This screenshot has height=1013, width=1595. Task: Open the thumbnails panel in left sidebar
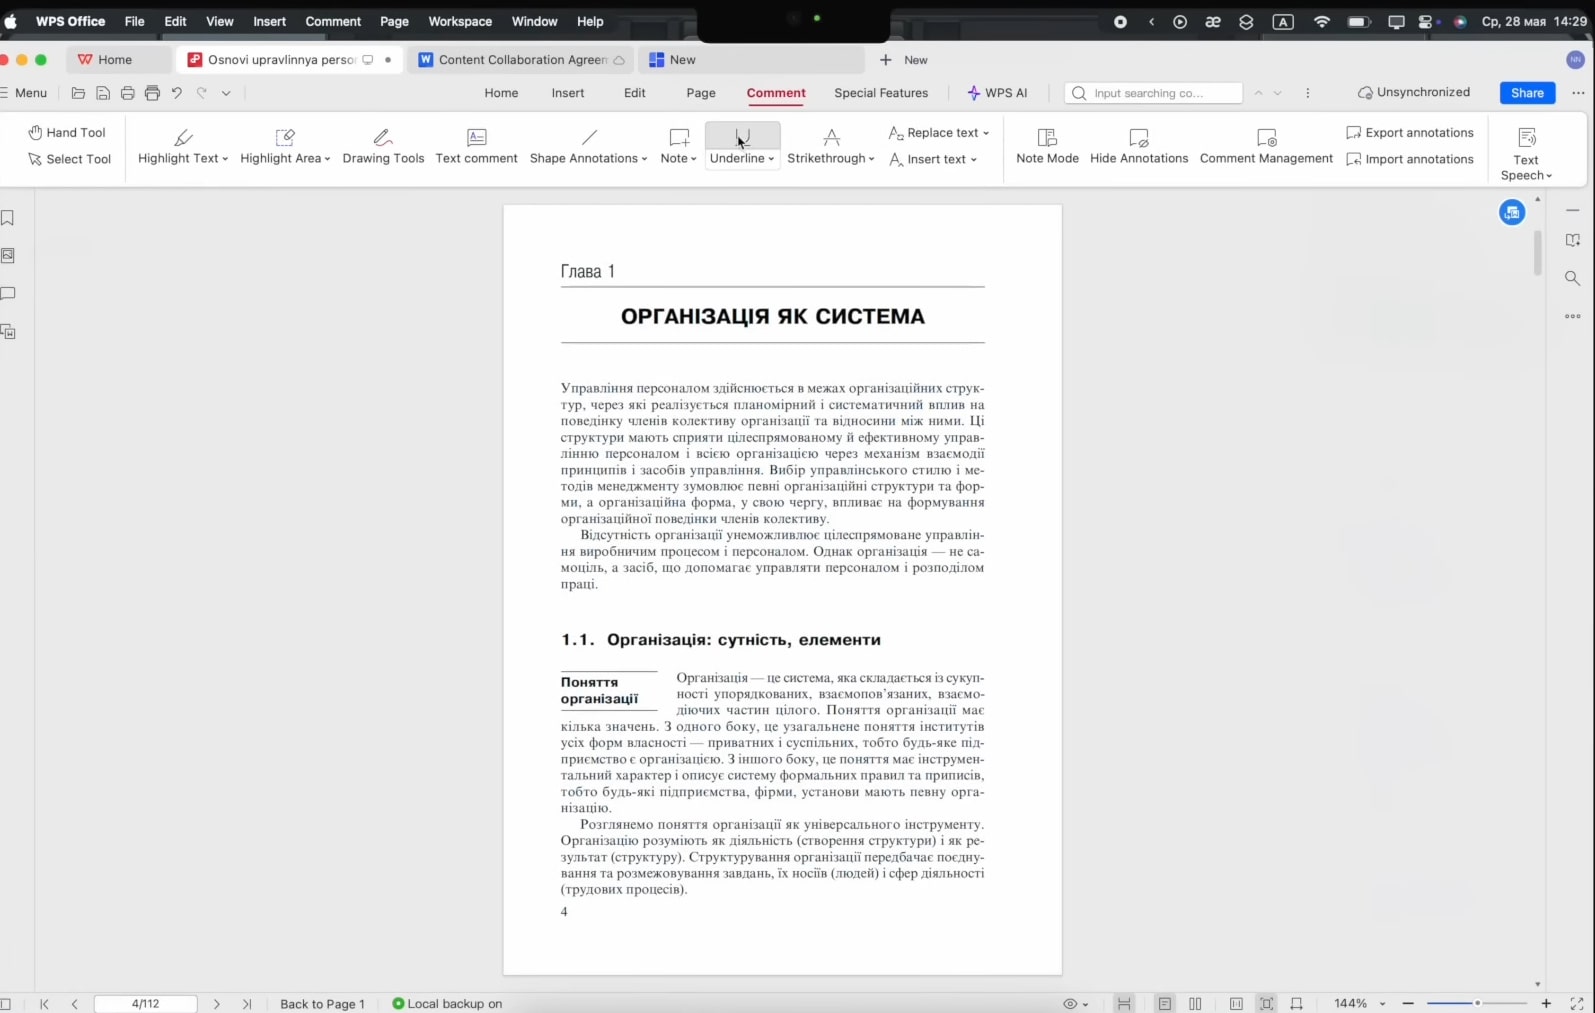point(8,256)
